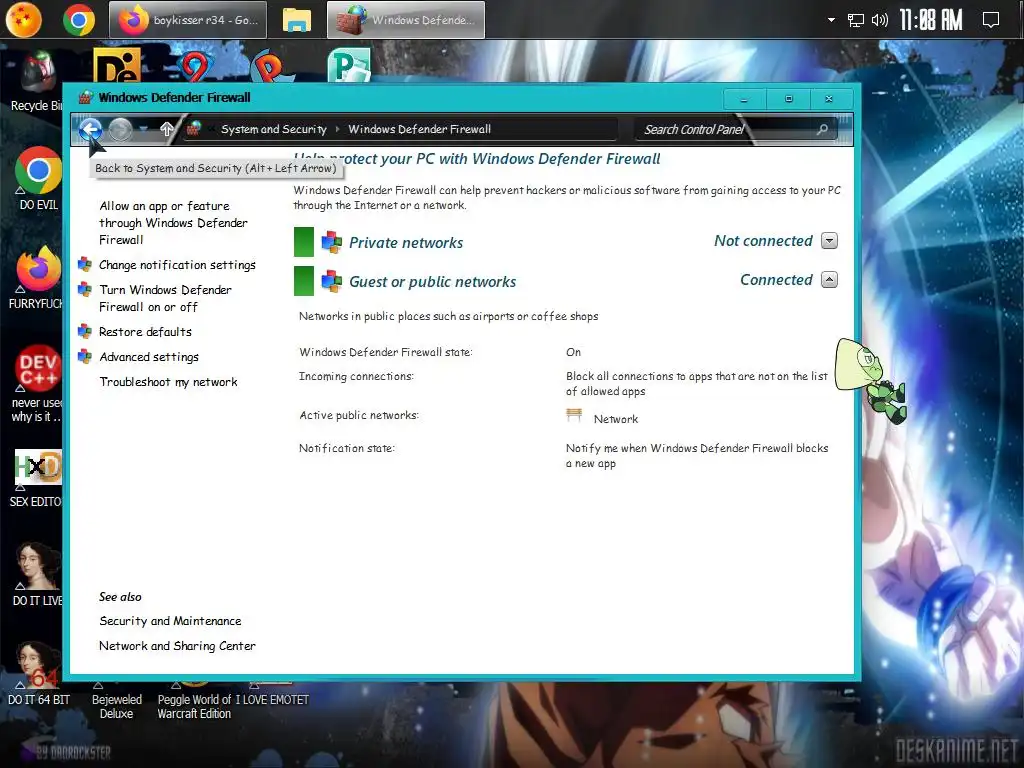The width and height of the screenshot is (1024, 768).
Task: Open Advanced settings link
Action: pyautogui.click(x=149, y=357)
